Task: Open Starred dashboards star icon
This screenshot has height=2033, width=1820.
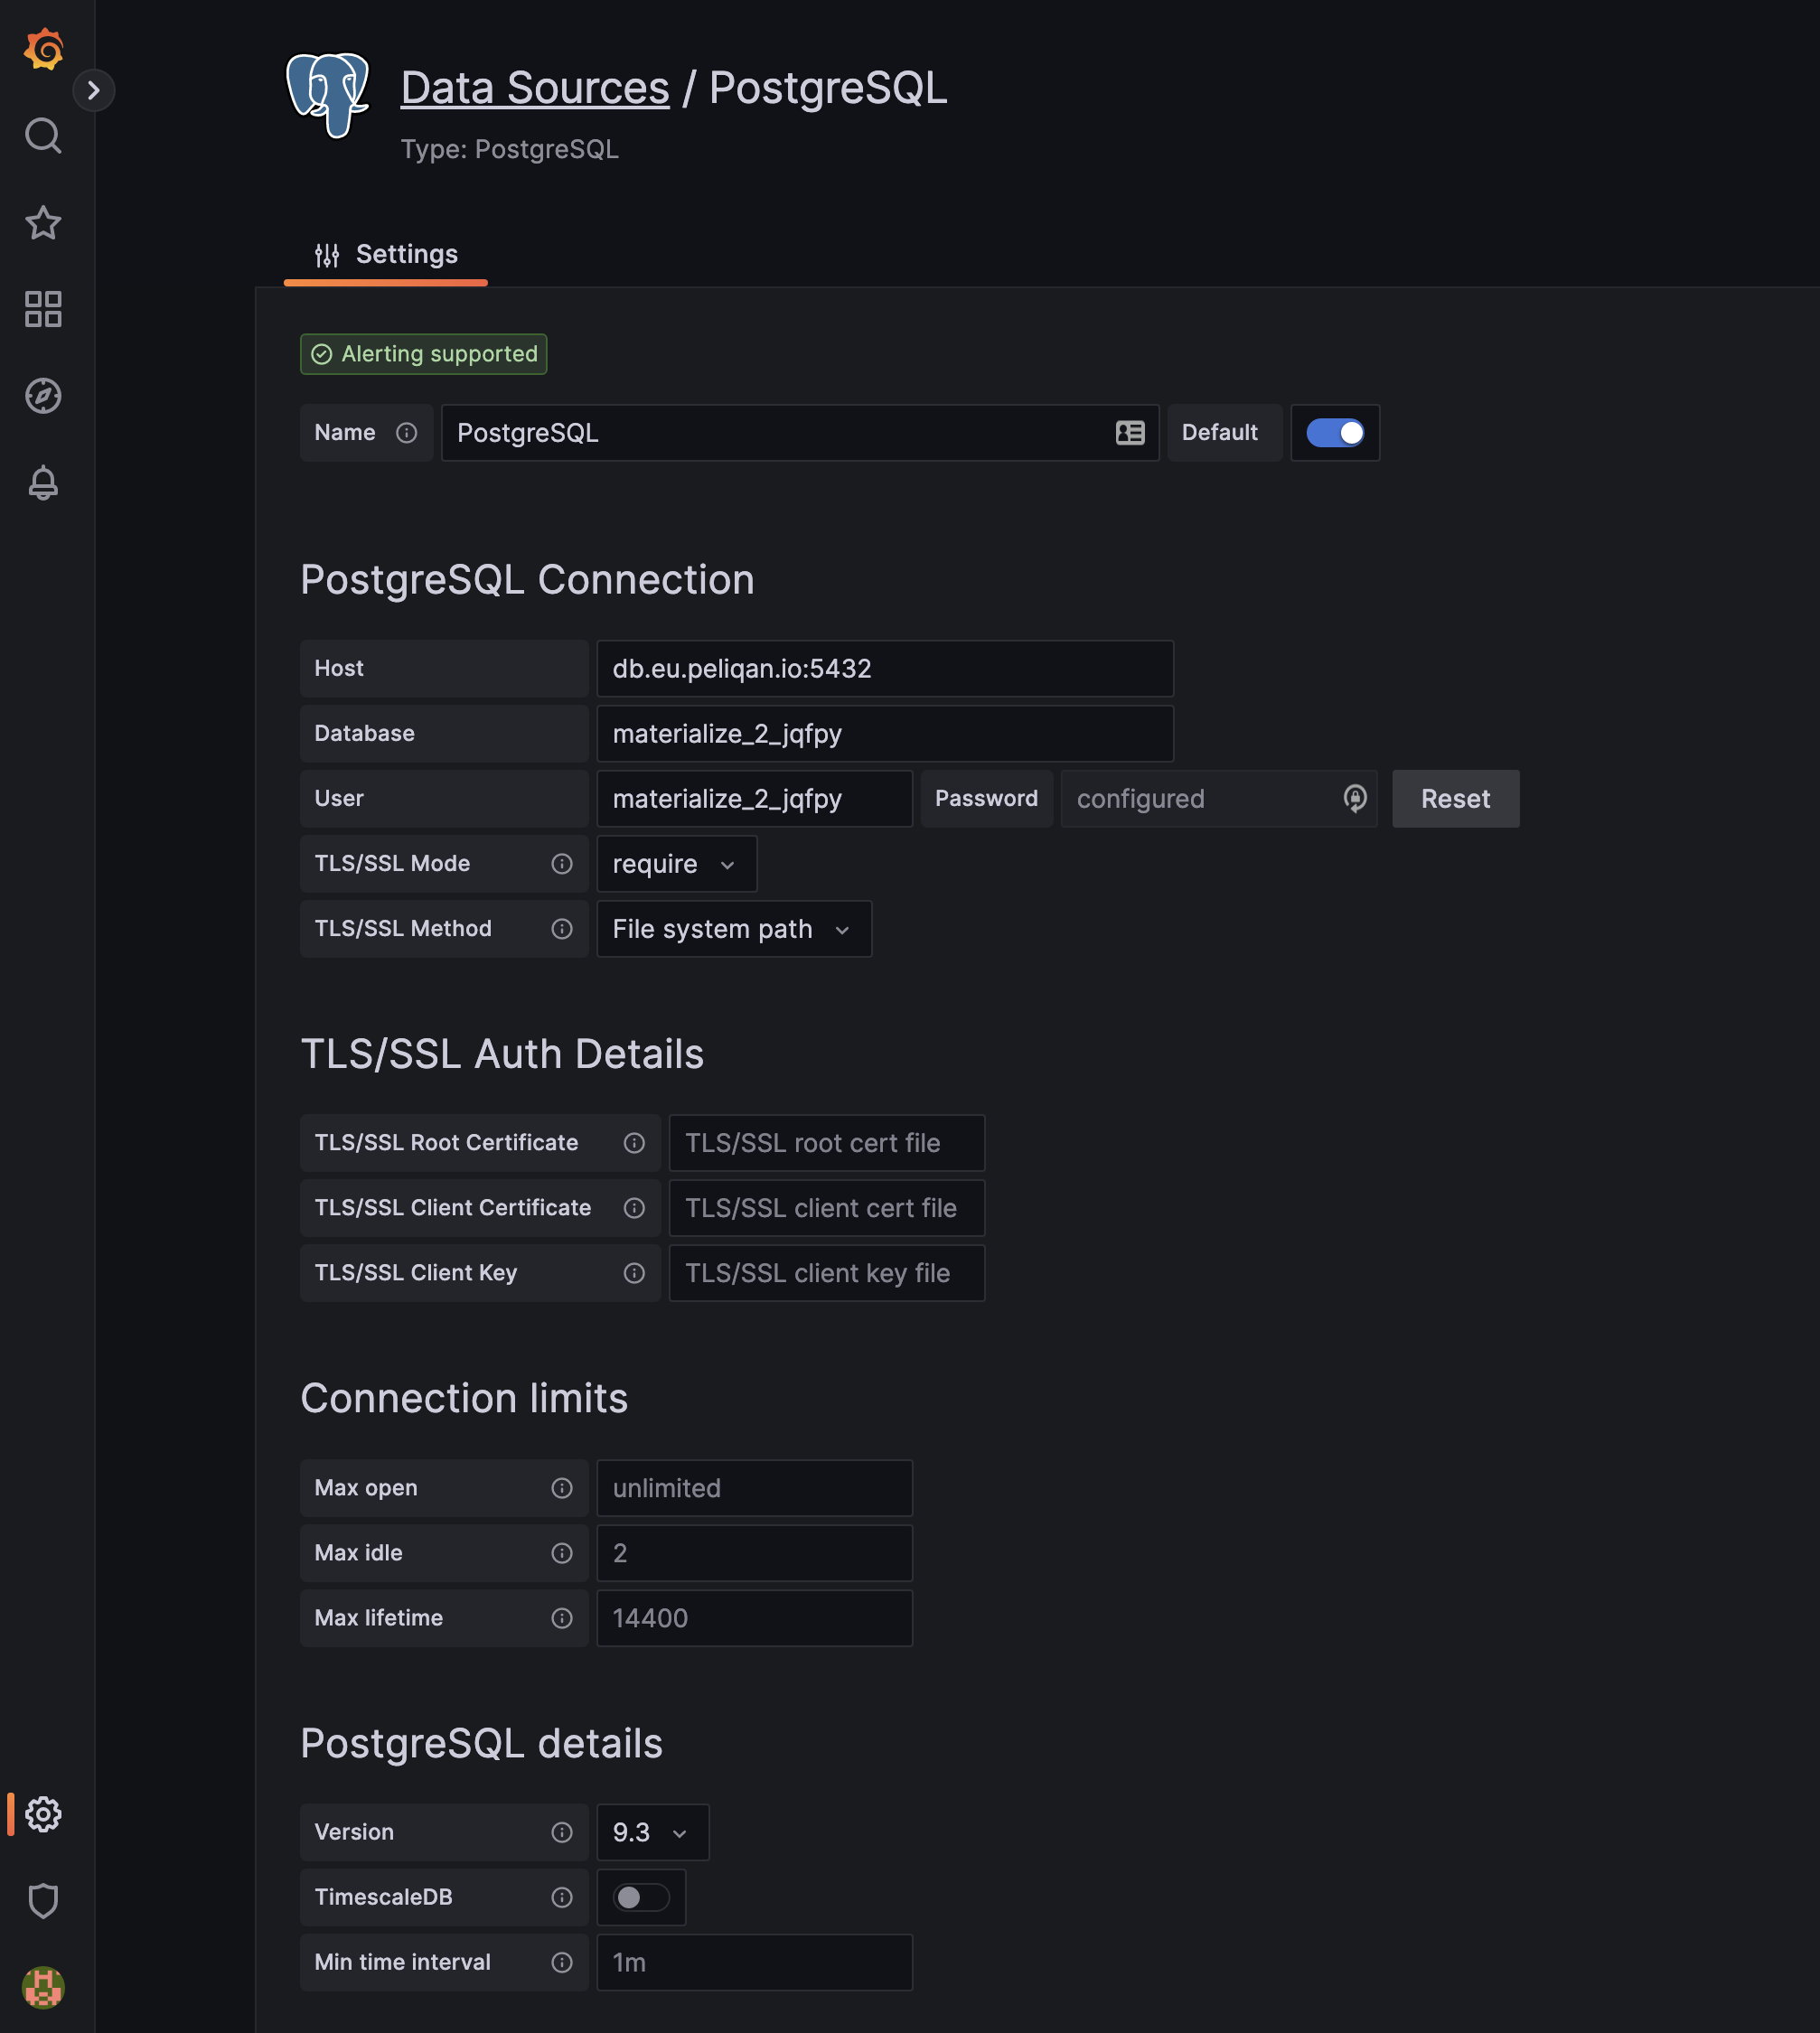Action: click(x=43, y=222)
